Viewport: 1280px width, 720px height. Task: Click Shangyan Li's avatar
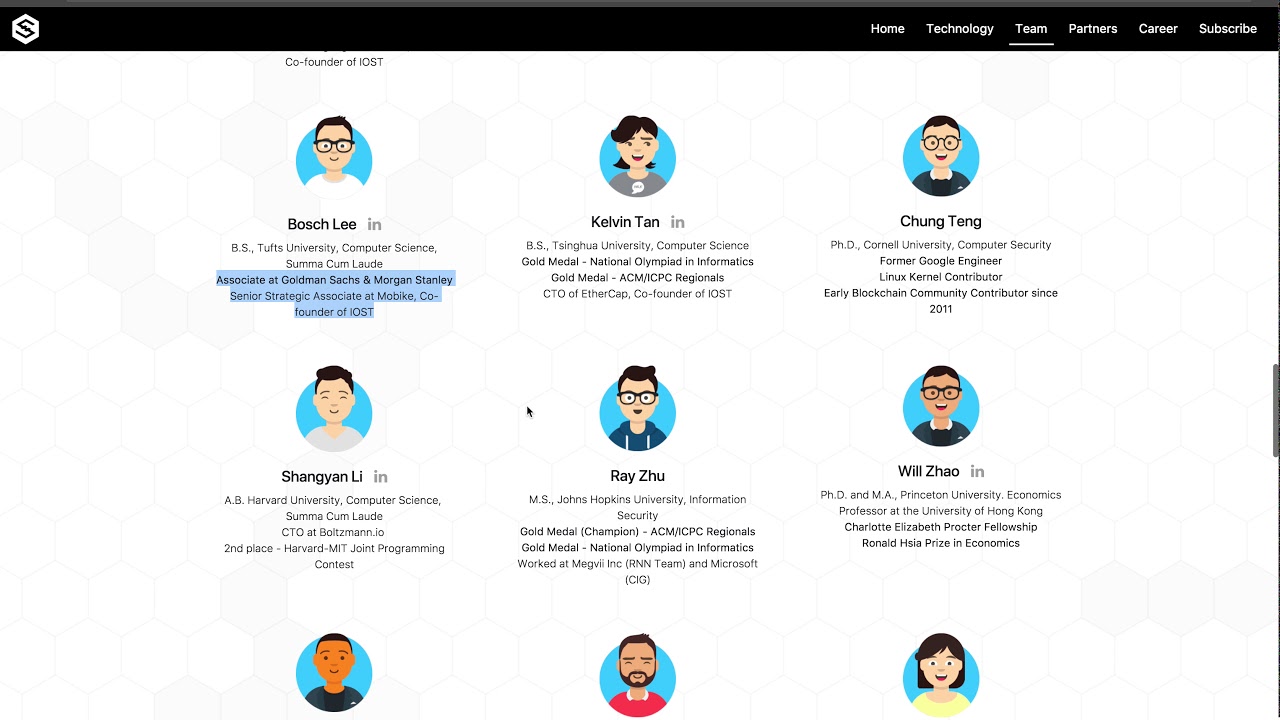tap(334, 409)
